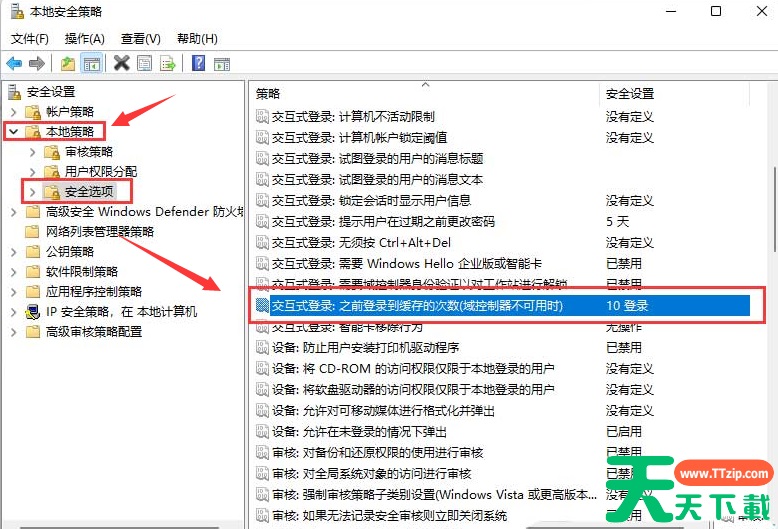Open the 文件(F) menu
The image size is (778, 529).
tap(30, 39)
